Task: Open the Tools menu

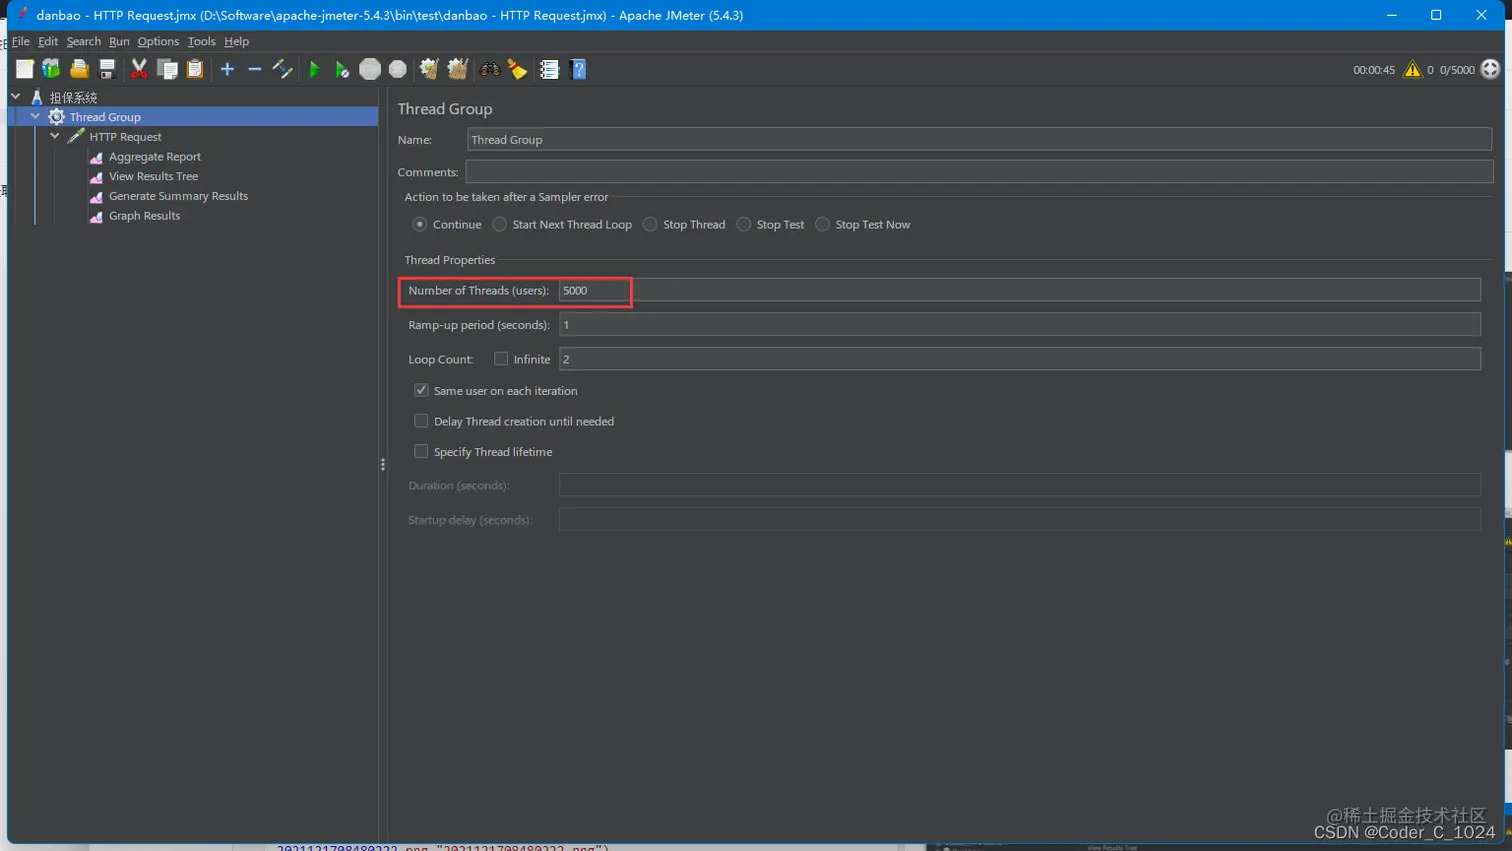Action: coord(201,41)
